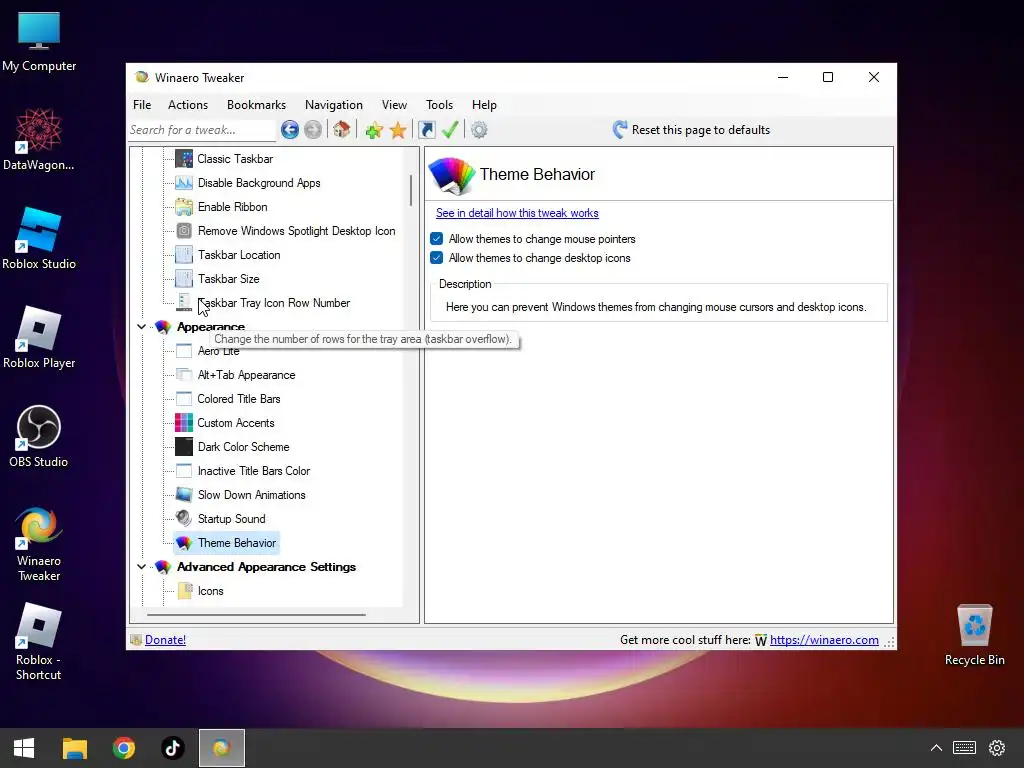Click the Winaero Tweaker taskbar button
This screenshot has height=768, width=1024.
221,748
